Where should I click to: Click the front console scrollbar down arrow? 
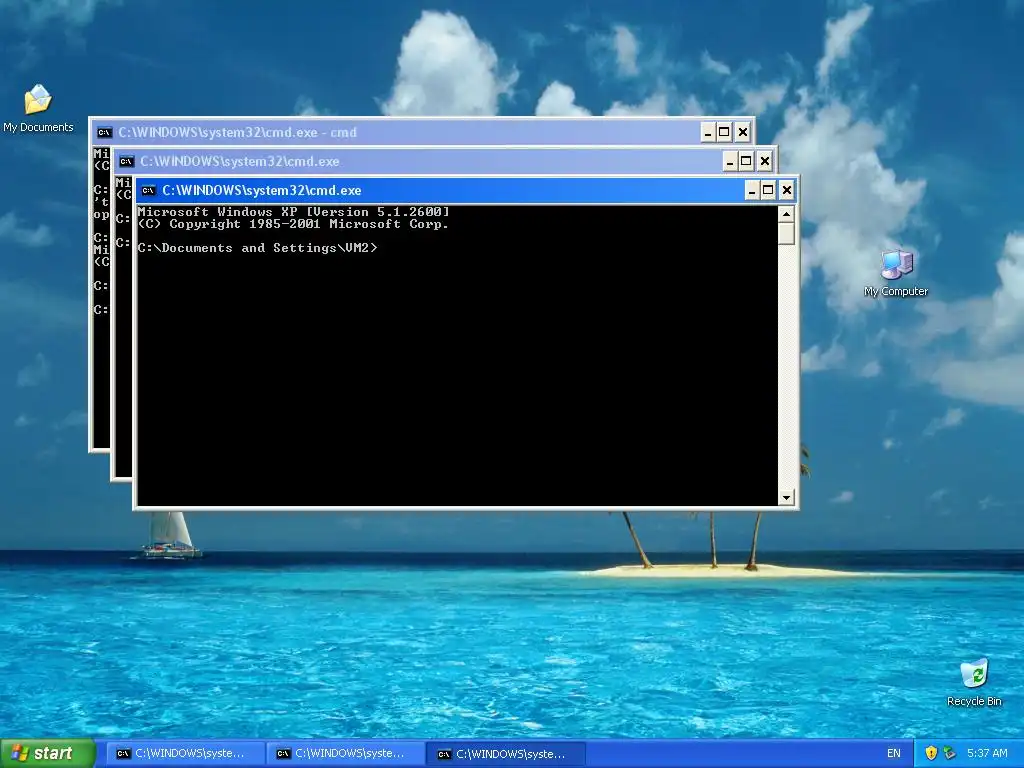(786, 498)
